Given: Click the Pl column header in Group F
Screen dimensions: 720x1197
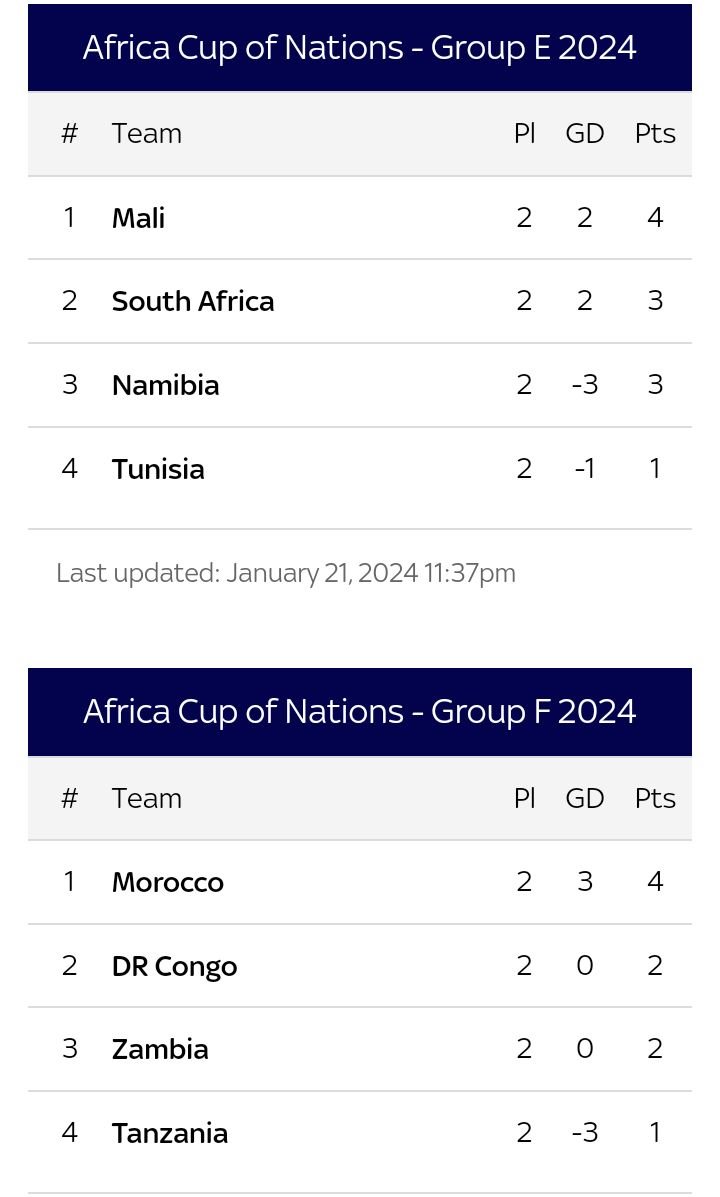Looking at the screenshot, I should 525,799.
